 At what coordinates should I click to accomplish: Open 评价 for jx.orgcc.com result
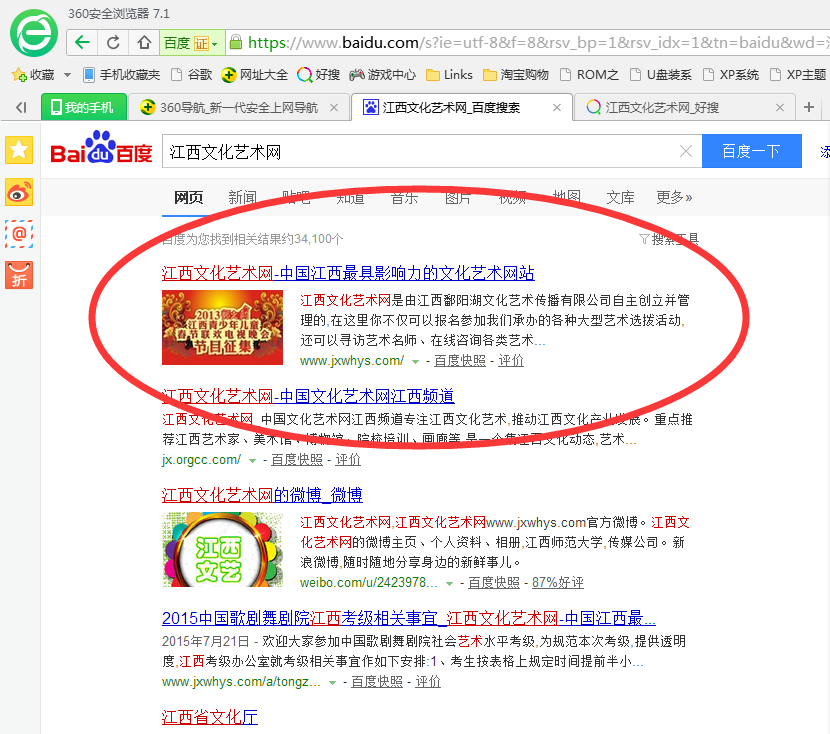[348, 460]
